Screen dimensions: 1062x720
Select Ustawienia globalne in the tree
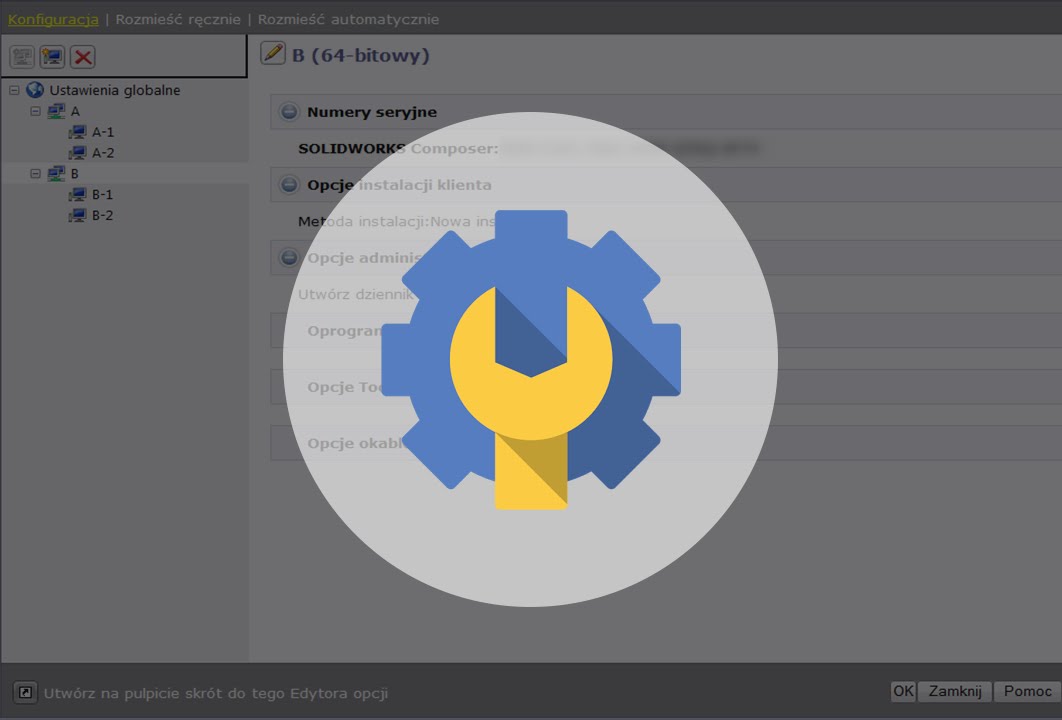coord(114,89)
